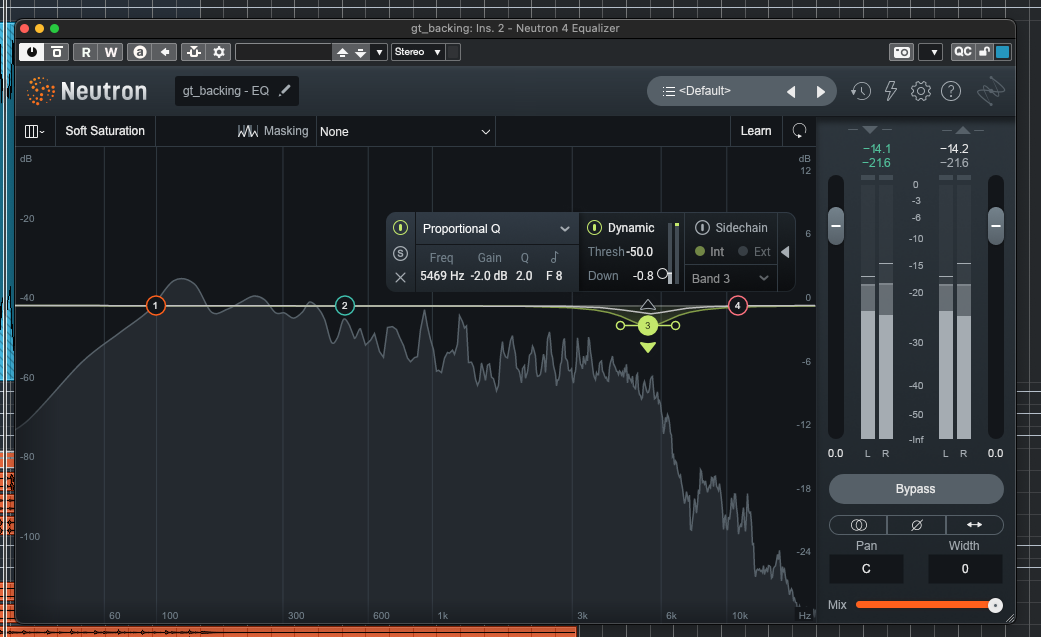Viewport: 1041px width, 637px height.
Task: Click the blue color square in host toolbar
Action: pyautogui.click(x=1002, y=52)
